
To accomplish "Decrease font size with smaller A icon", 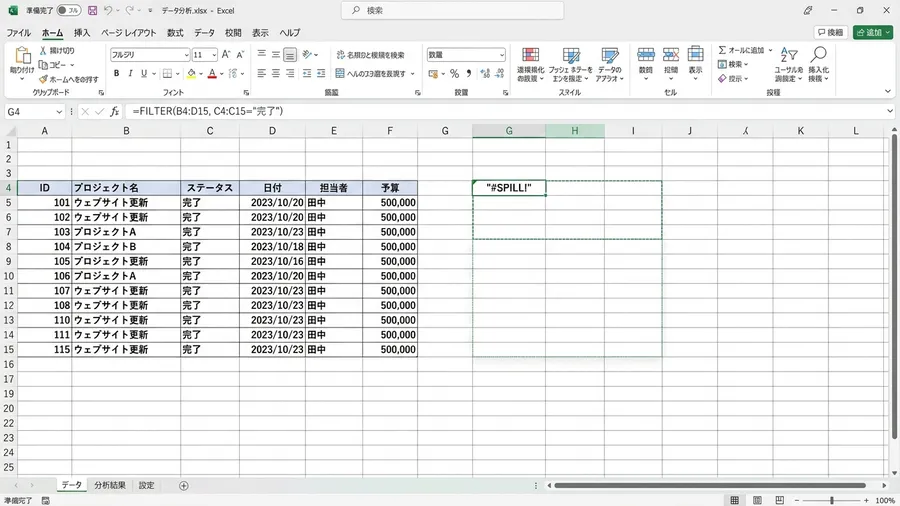I will tap(240, 55).
